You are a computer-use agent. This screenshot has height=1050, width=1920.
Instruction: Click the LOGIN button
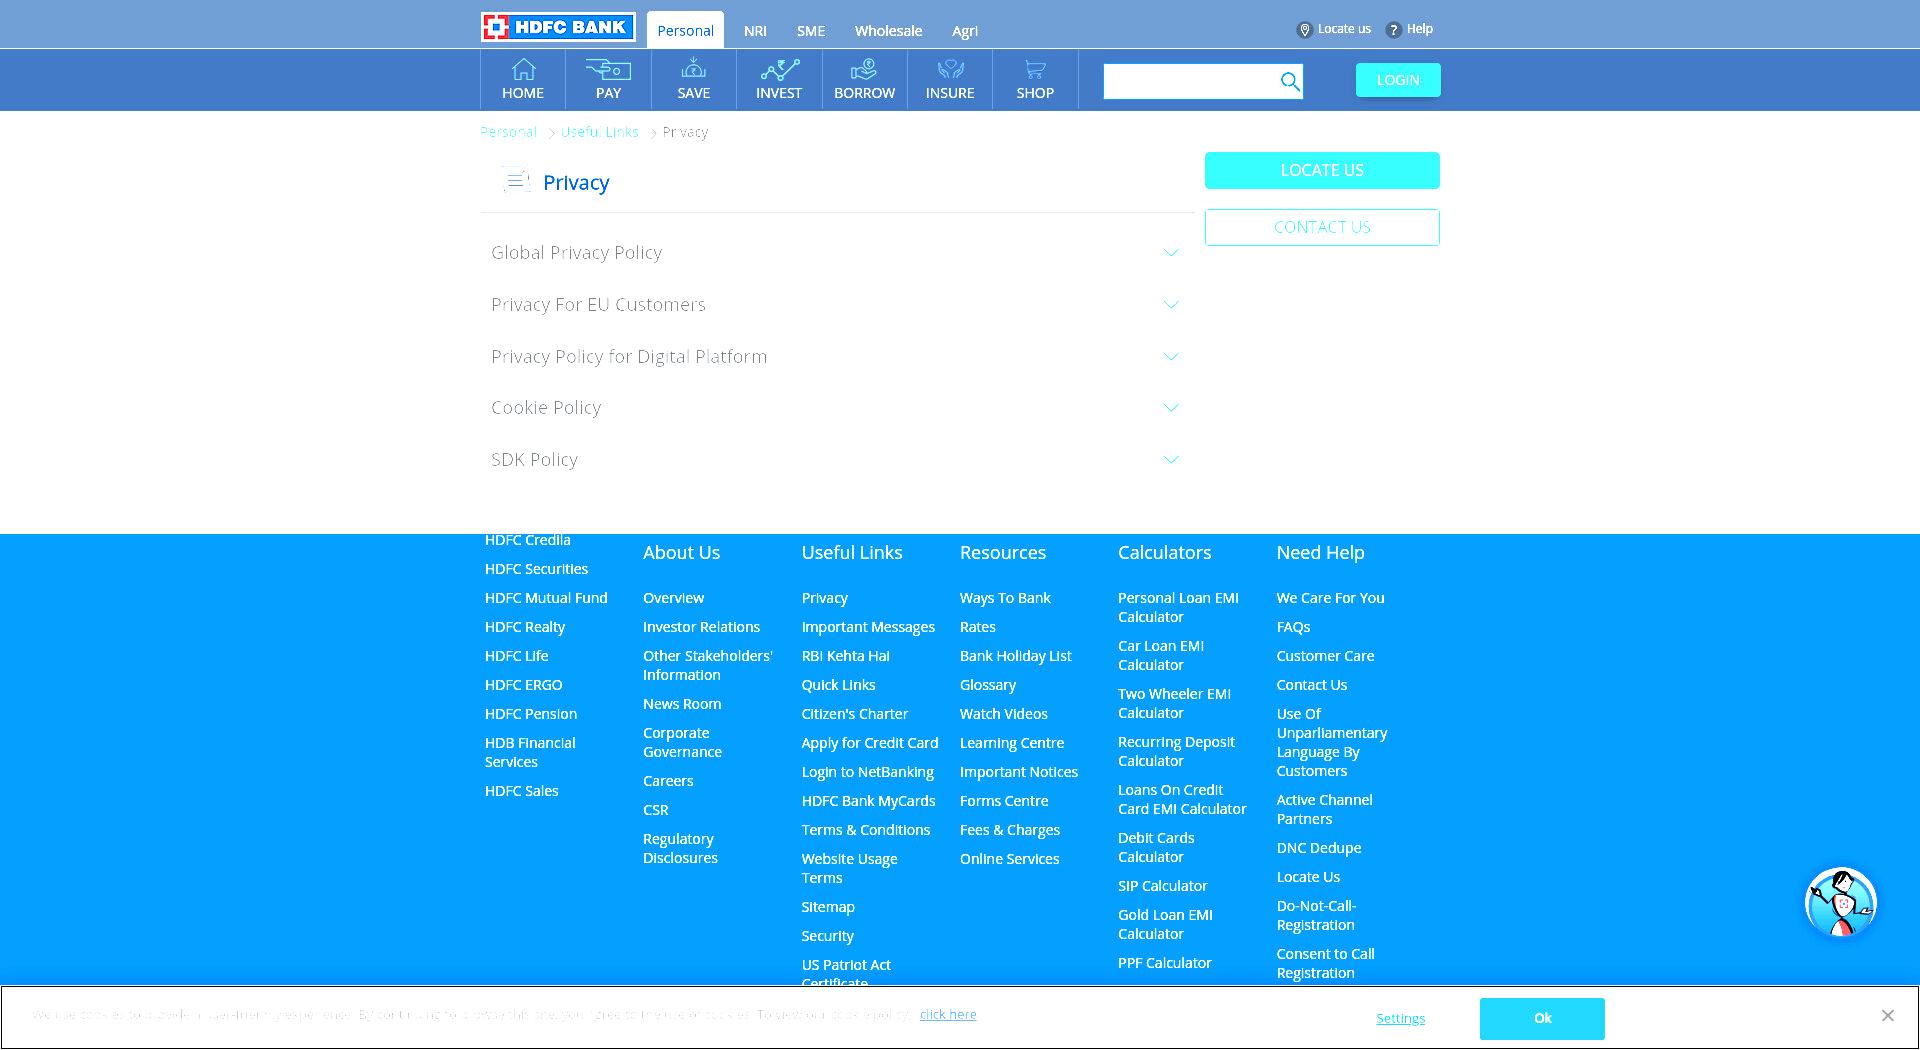tap(1398, 80)
